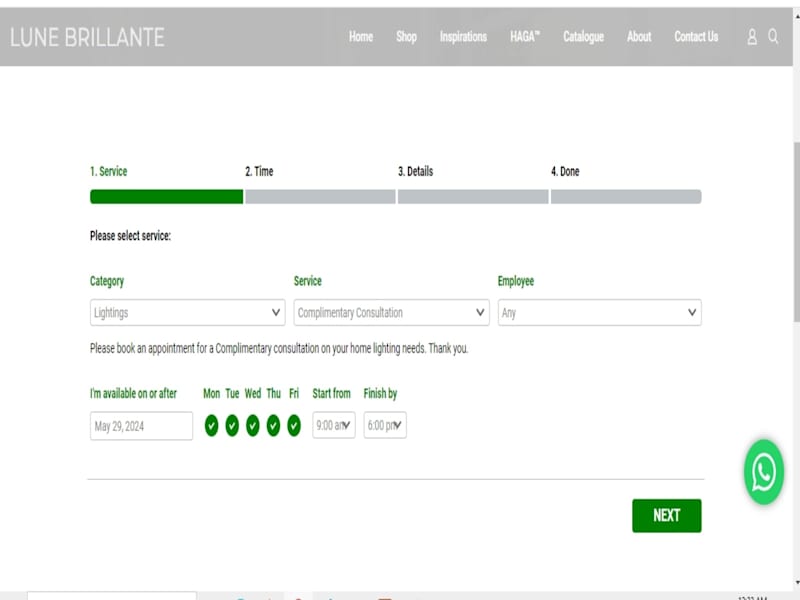Open the Finish by time dropdown
This screenshot has height=600, width=800.
(x=385, y=425)
